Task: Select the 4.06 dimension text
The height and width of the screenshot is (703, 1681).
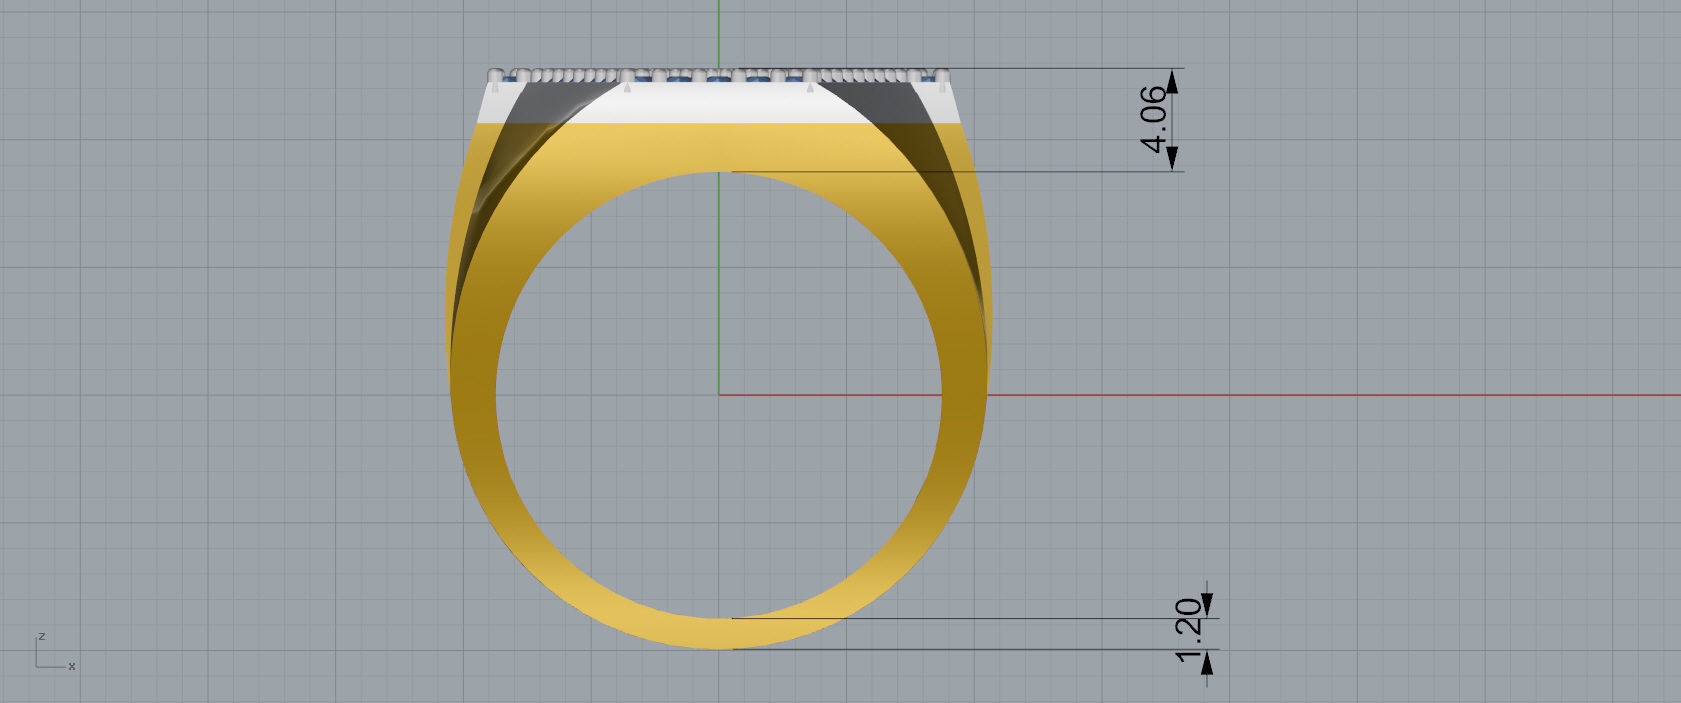Action: click(1153, 119)
